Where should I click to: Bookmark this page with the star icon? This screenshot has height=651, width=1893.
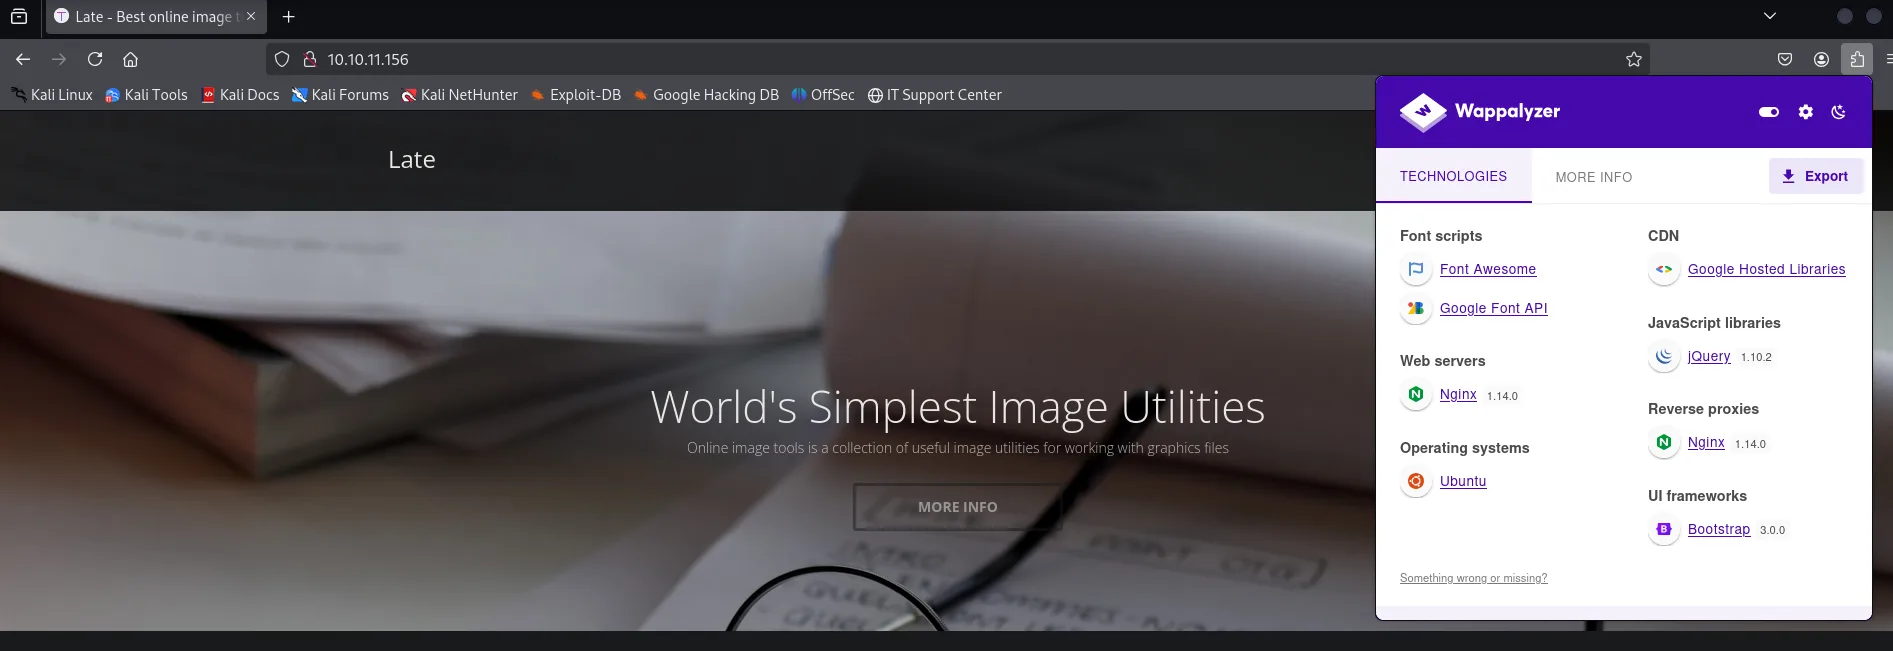(1634, 59)
